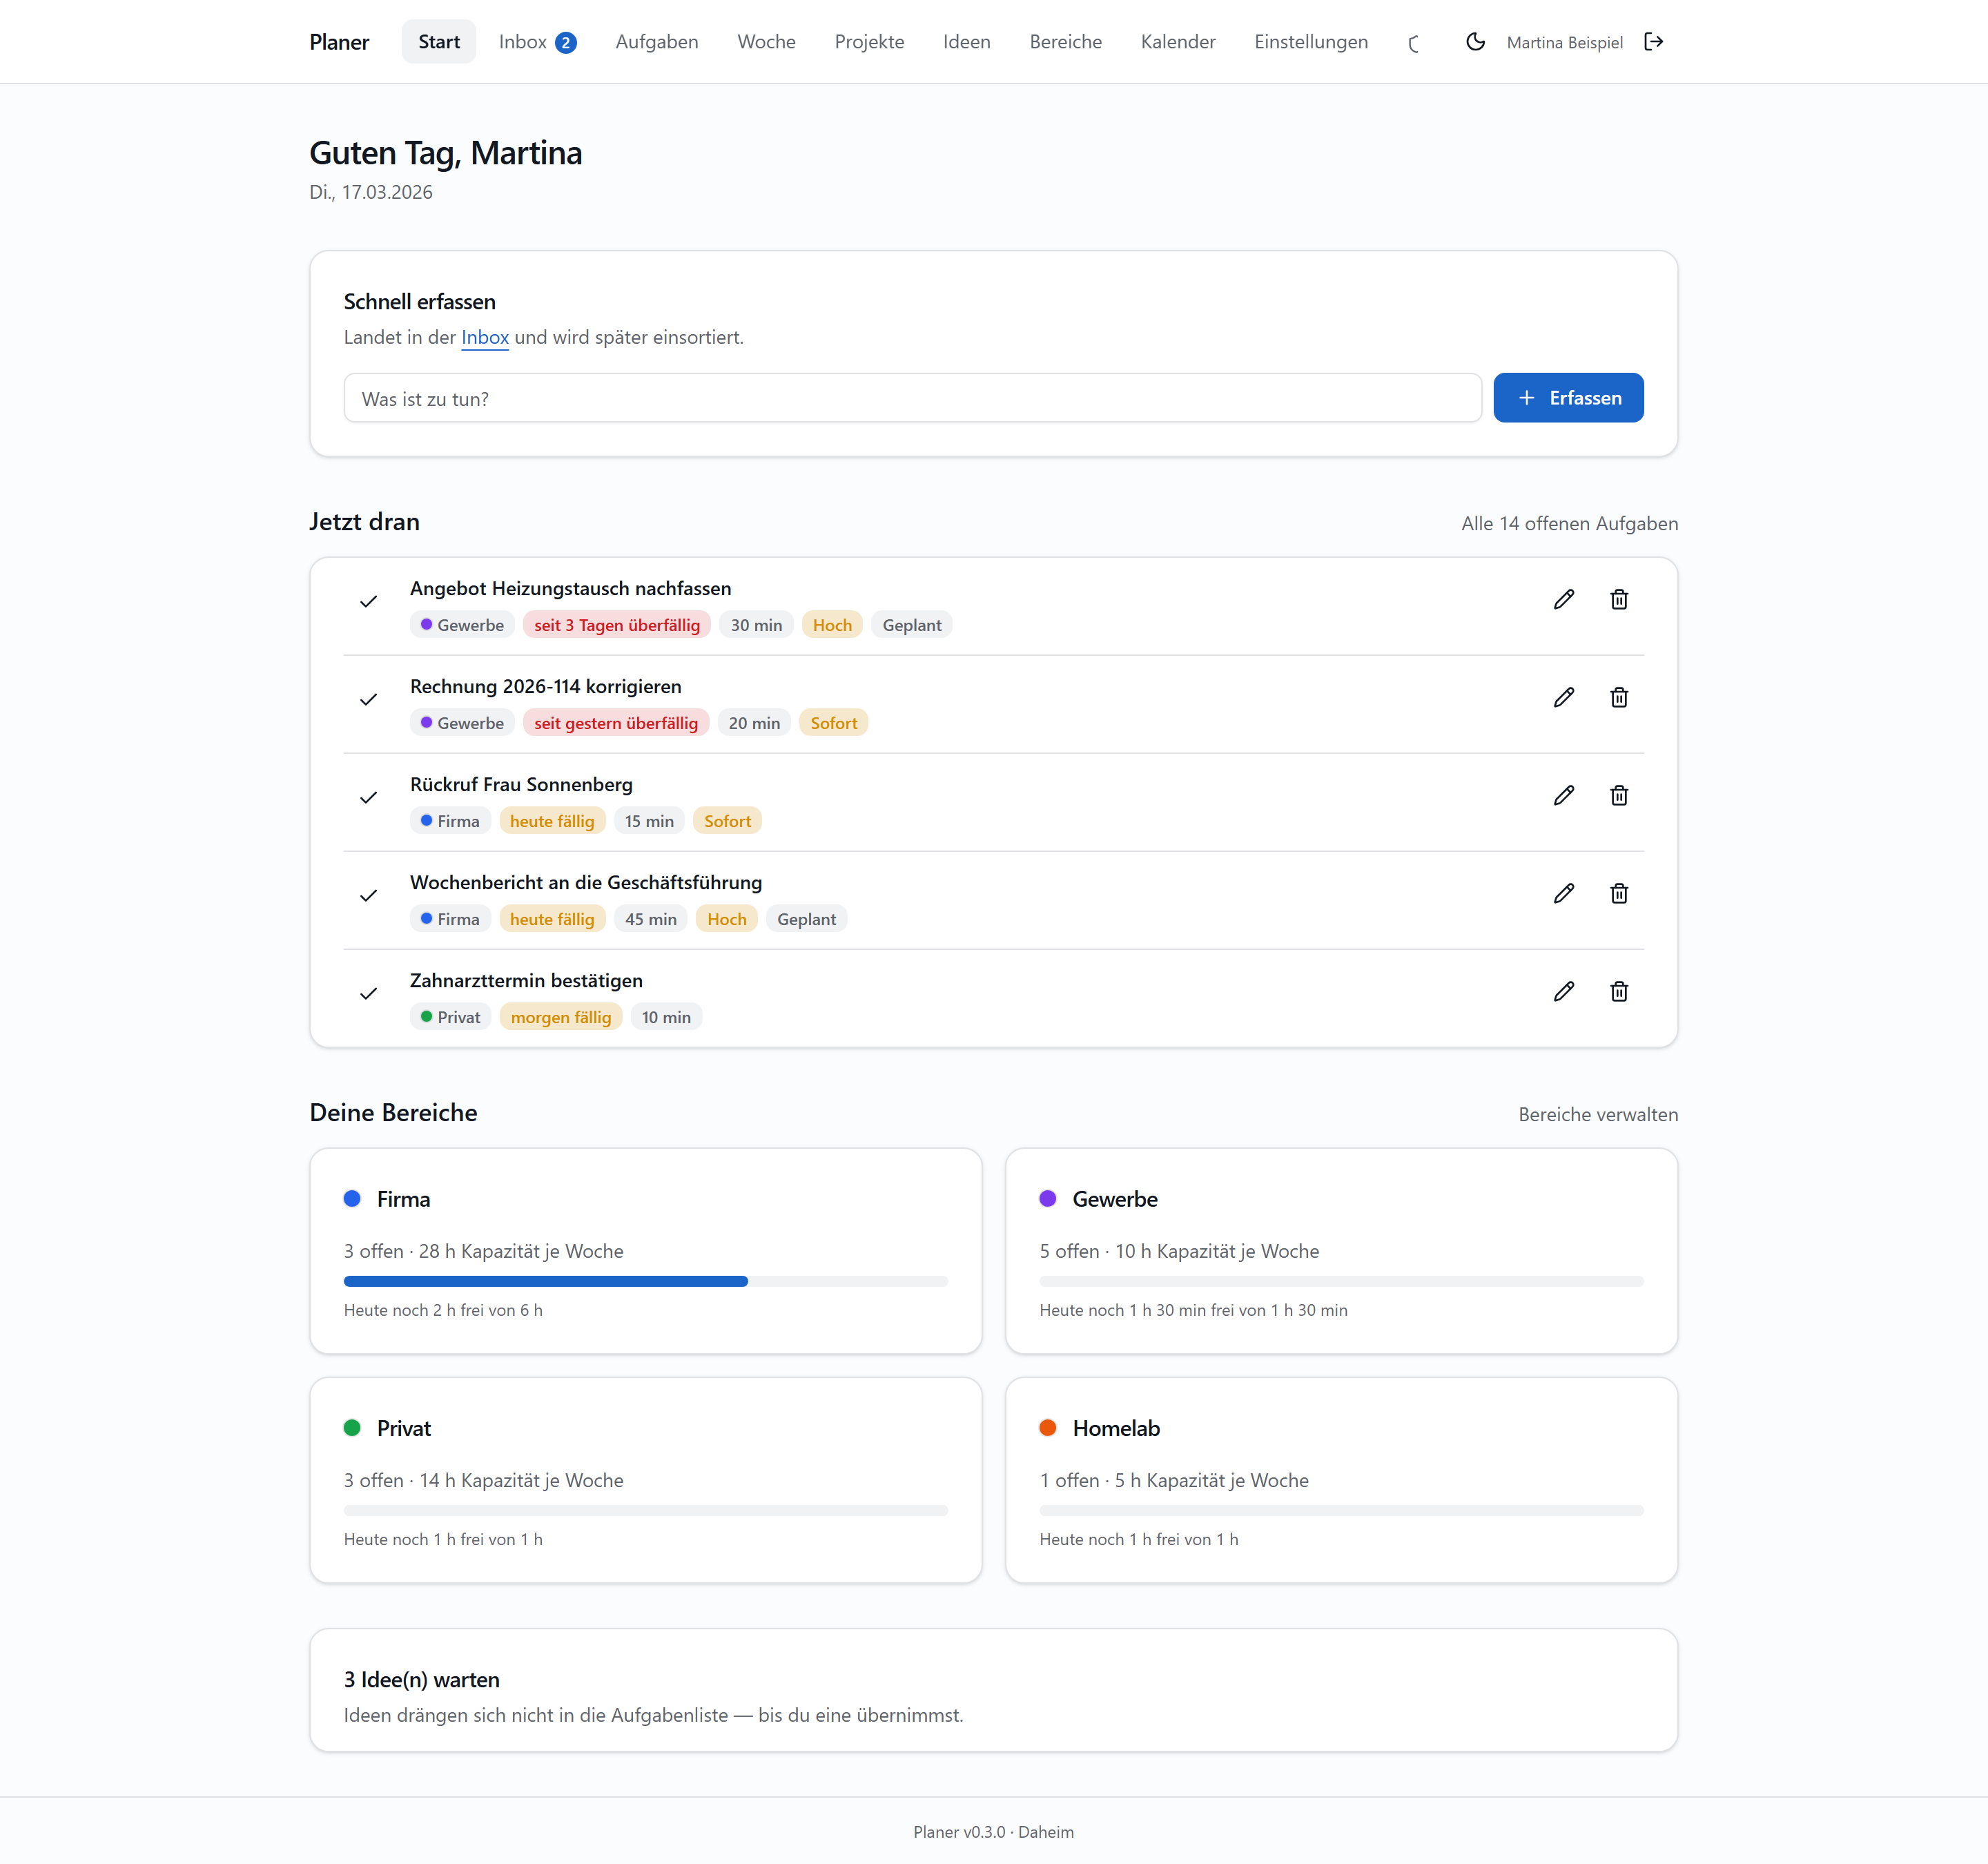Click the Firma capacity progress bar
The image size is (1988, 1864).
pyautogui.click(x=646, y=1282)
